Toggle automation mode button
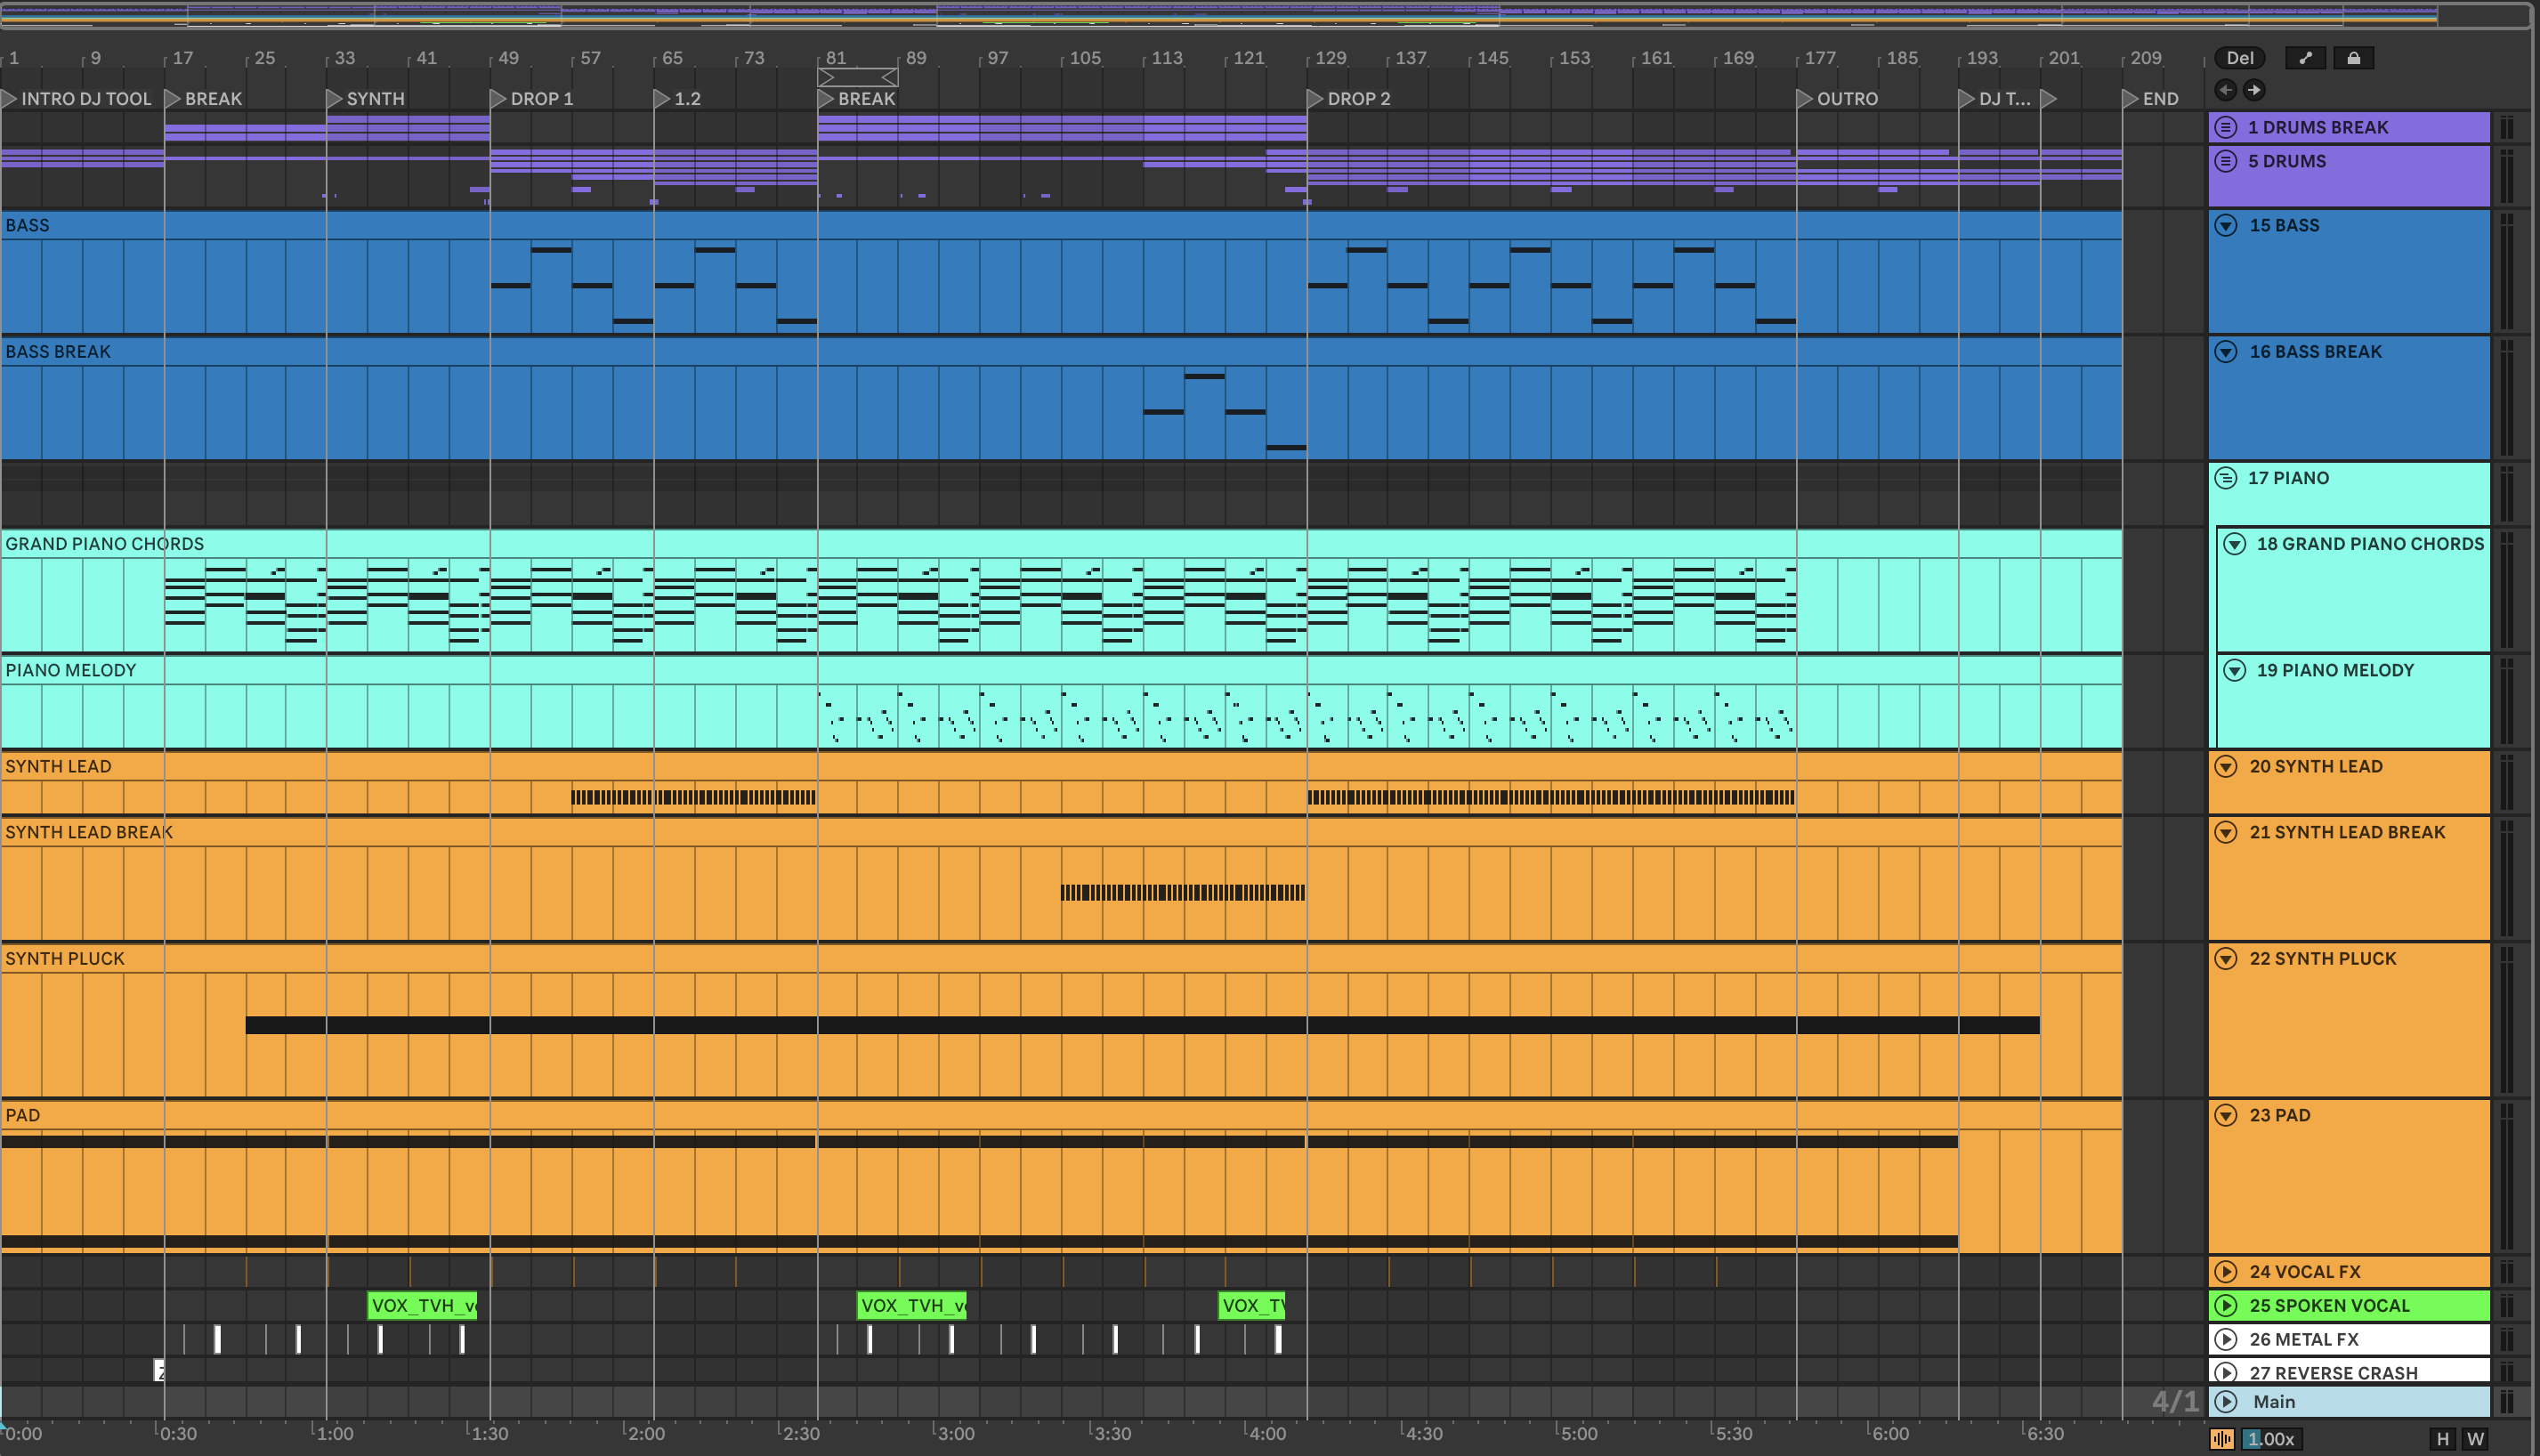The width and height of the screenshot is (2540, 1456). coord(2305,58)
